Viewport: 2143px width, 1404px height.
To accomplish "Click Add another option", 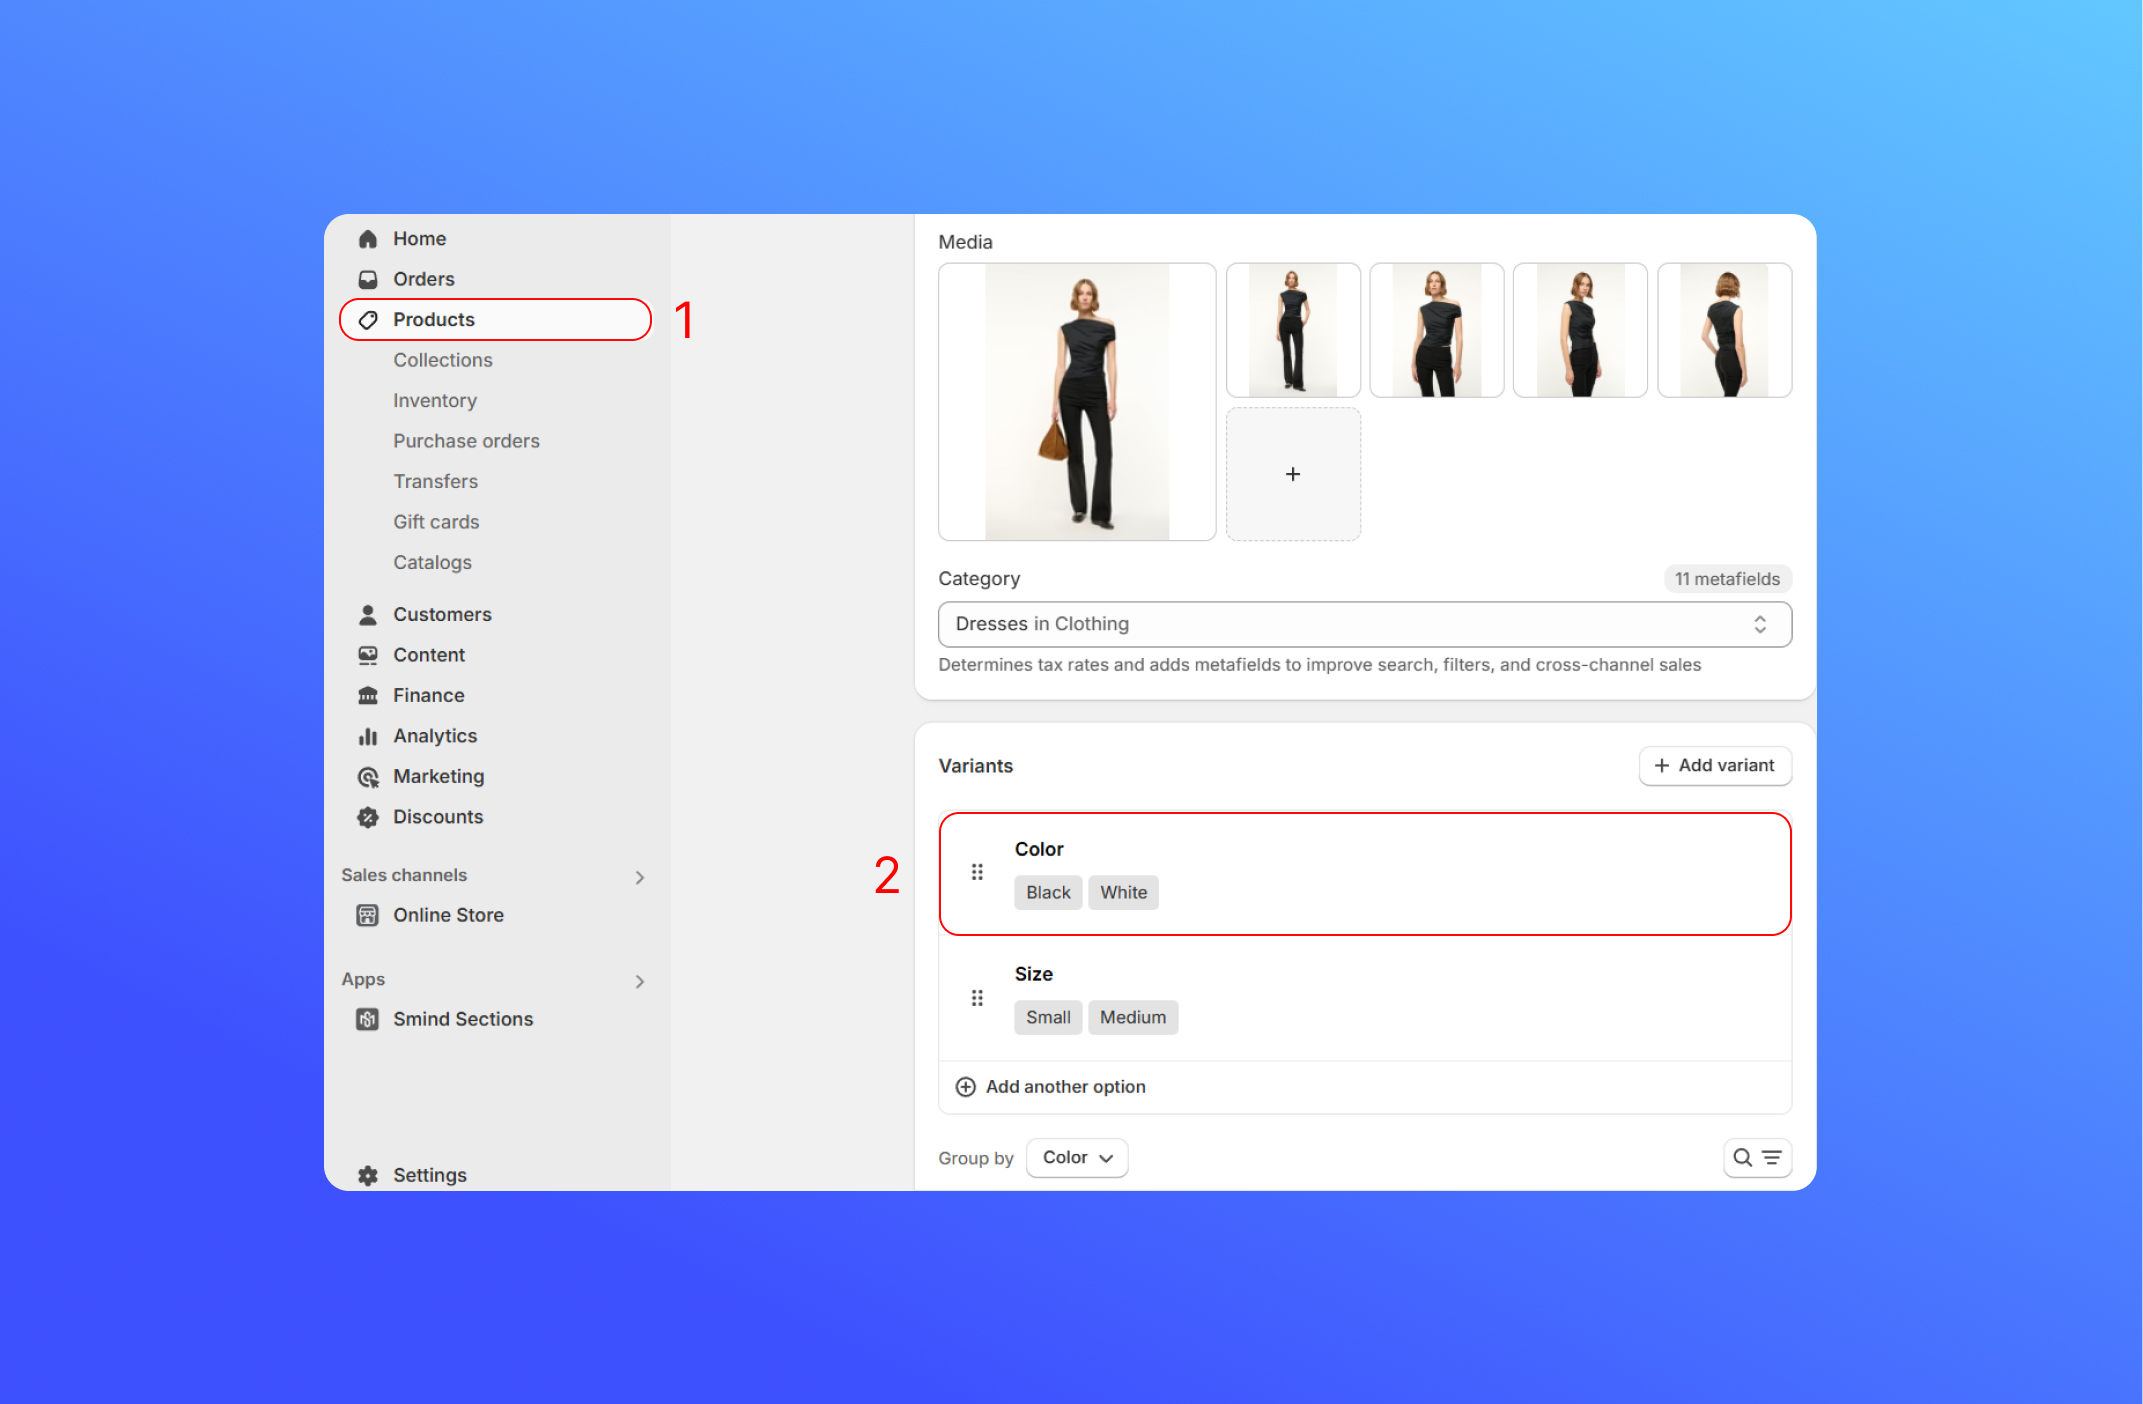I will [x=1050, y=1087].
